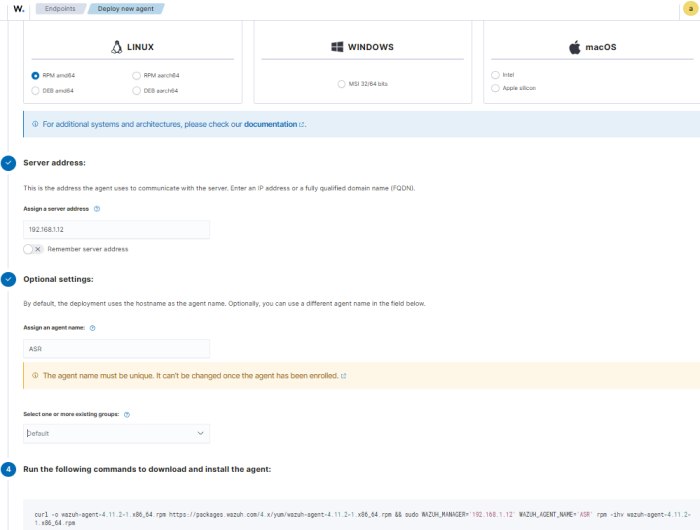Select Deploy new agent breadcrumb
The width and height of the screenshot is (700, 530).
(125, 8)
